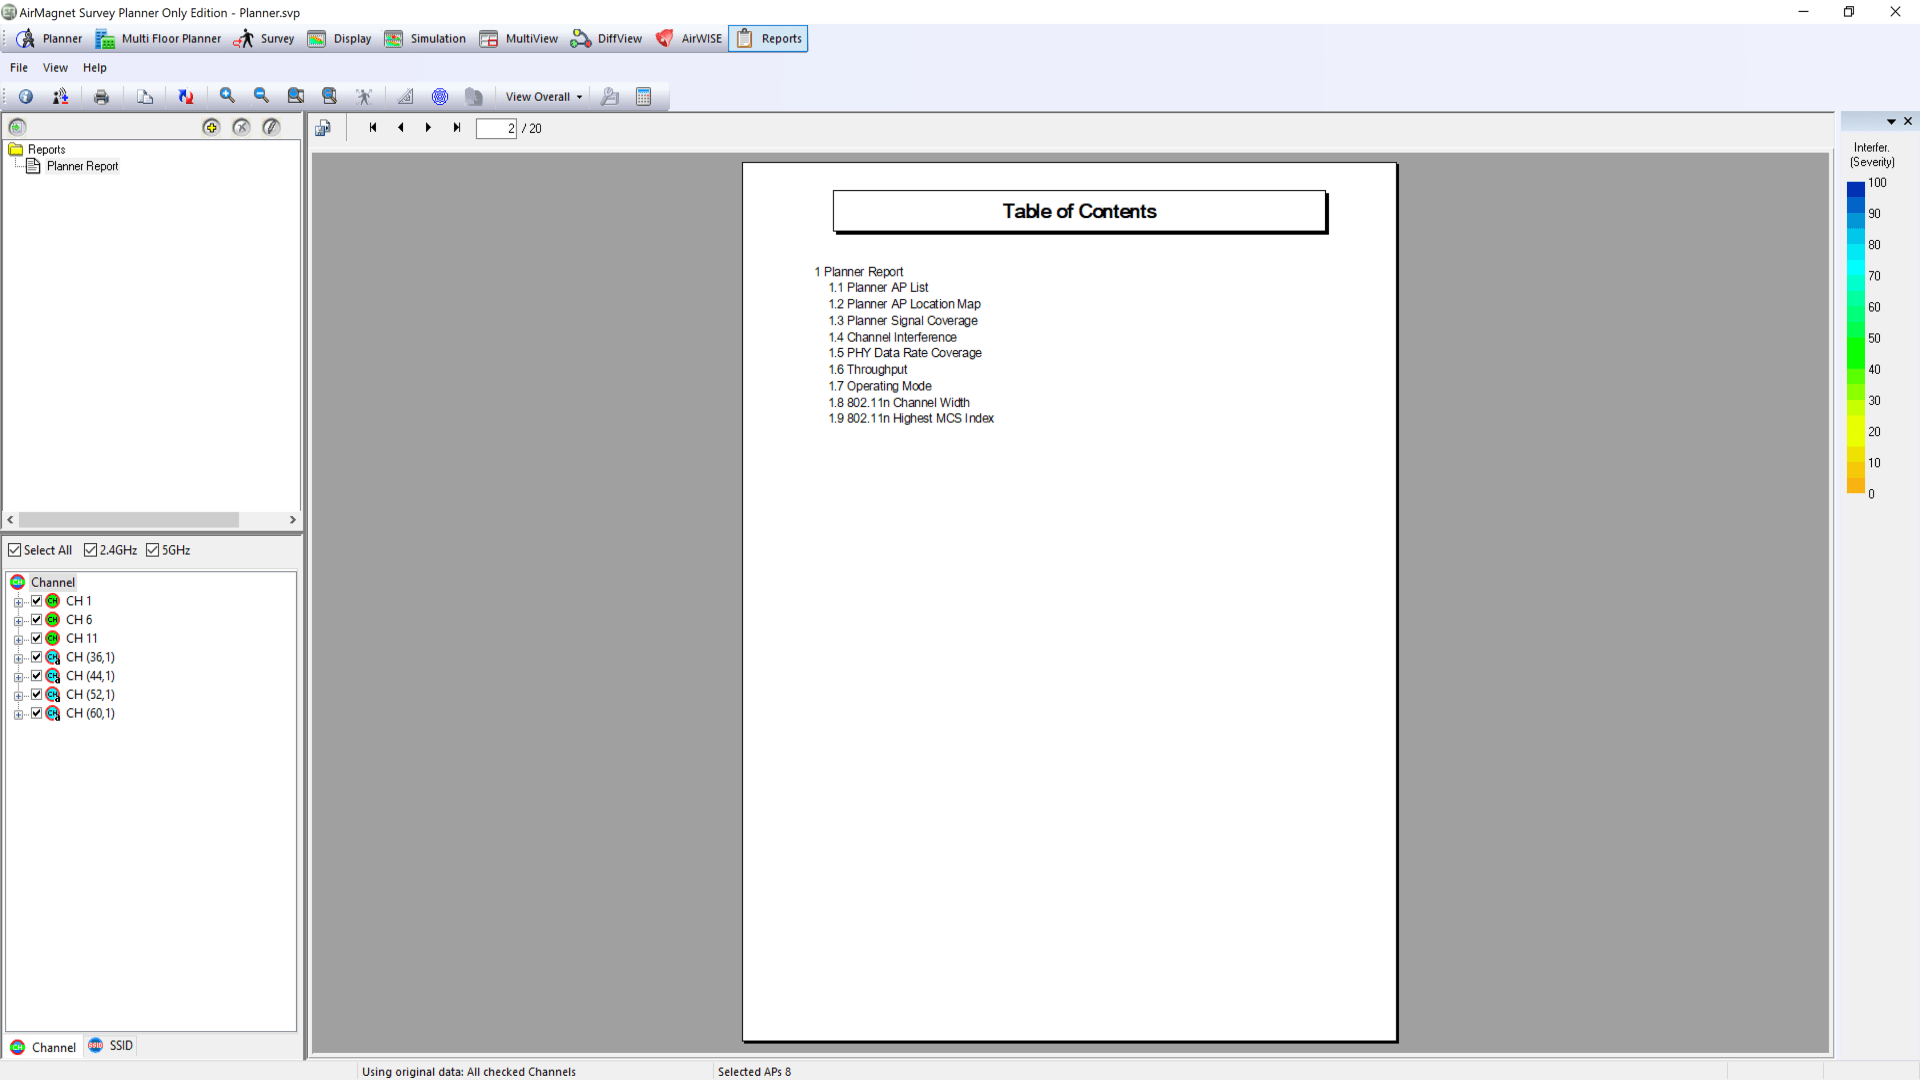The width and height of the screenshot is (1920, 1080).
Task: Click the Refresh data toolbar icon
Action: (x=185, y=96)
